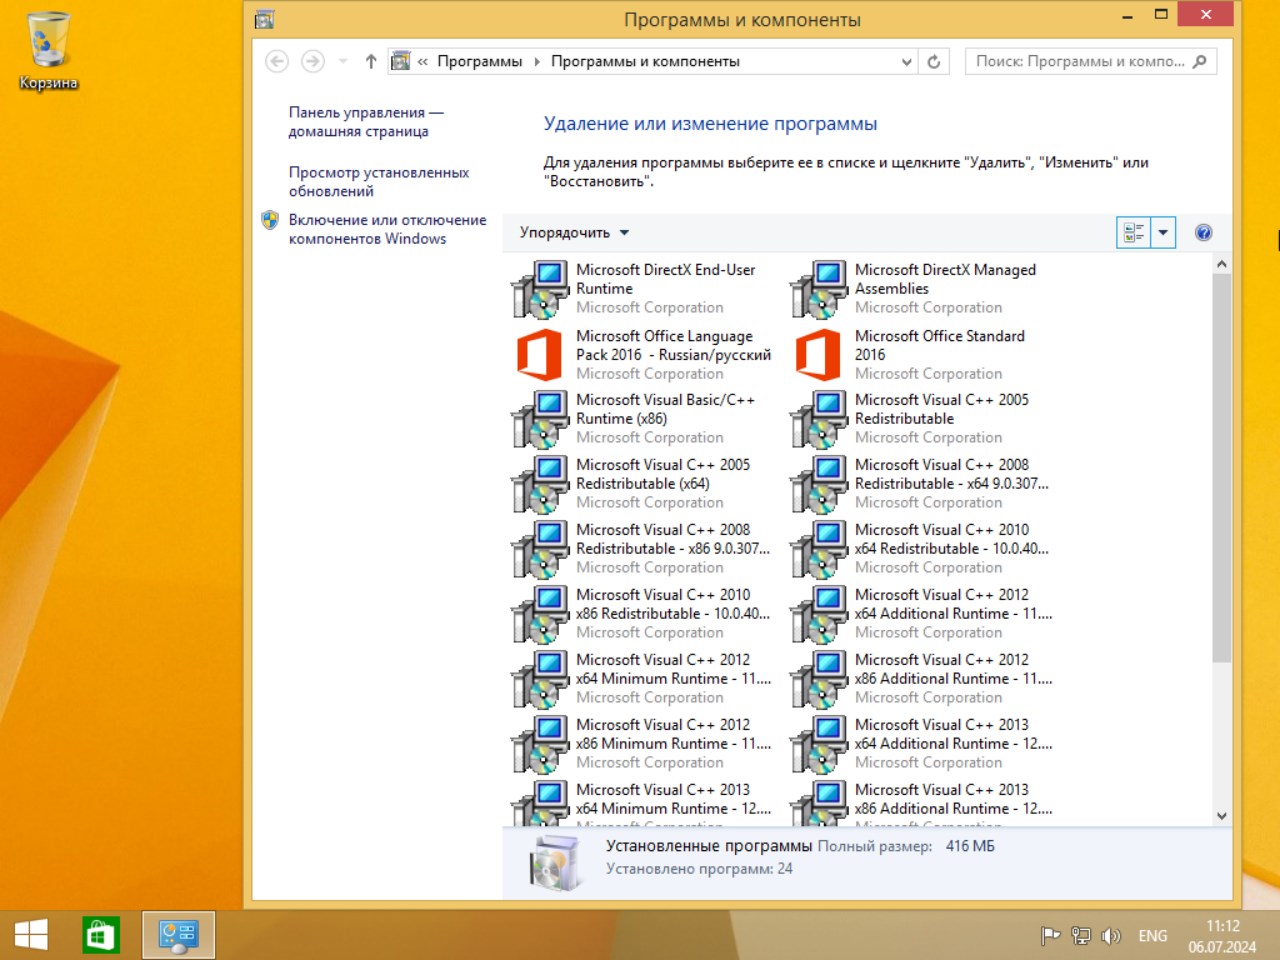The image size is (1280, 960).
Task: Select Visual C++ 2013 x64 Additional Runtime icon
Action: tap(819, 744)
